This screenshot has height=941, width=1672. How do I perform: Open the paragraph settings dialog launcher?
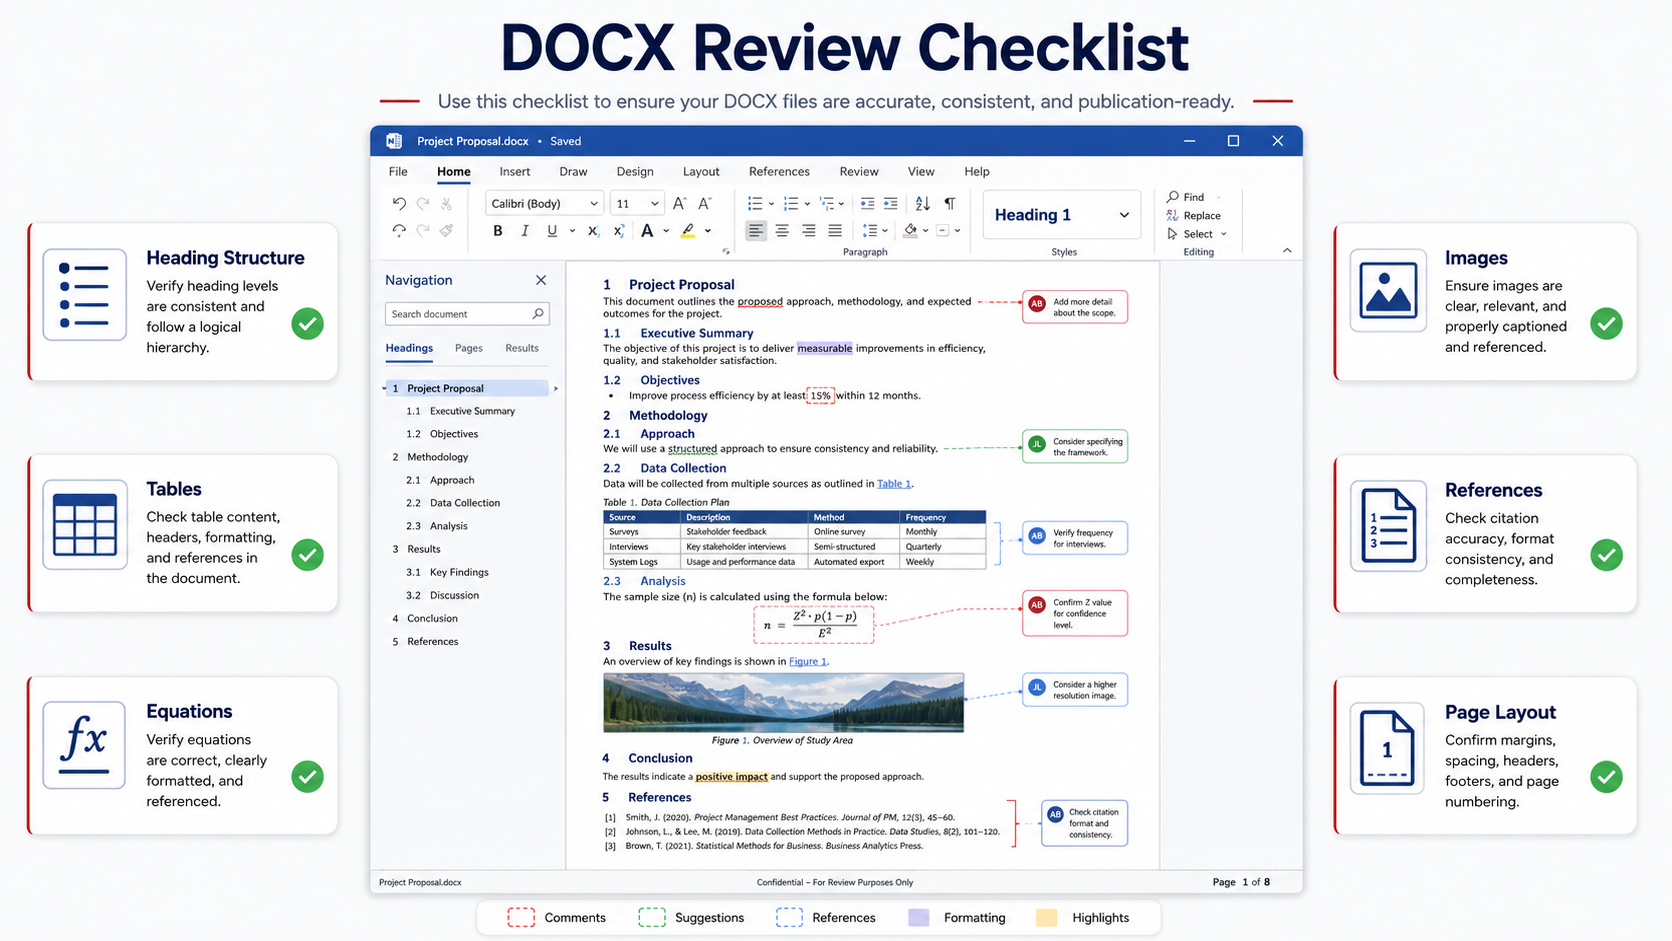(x=726, y=252)
